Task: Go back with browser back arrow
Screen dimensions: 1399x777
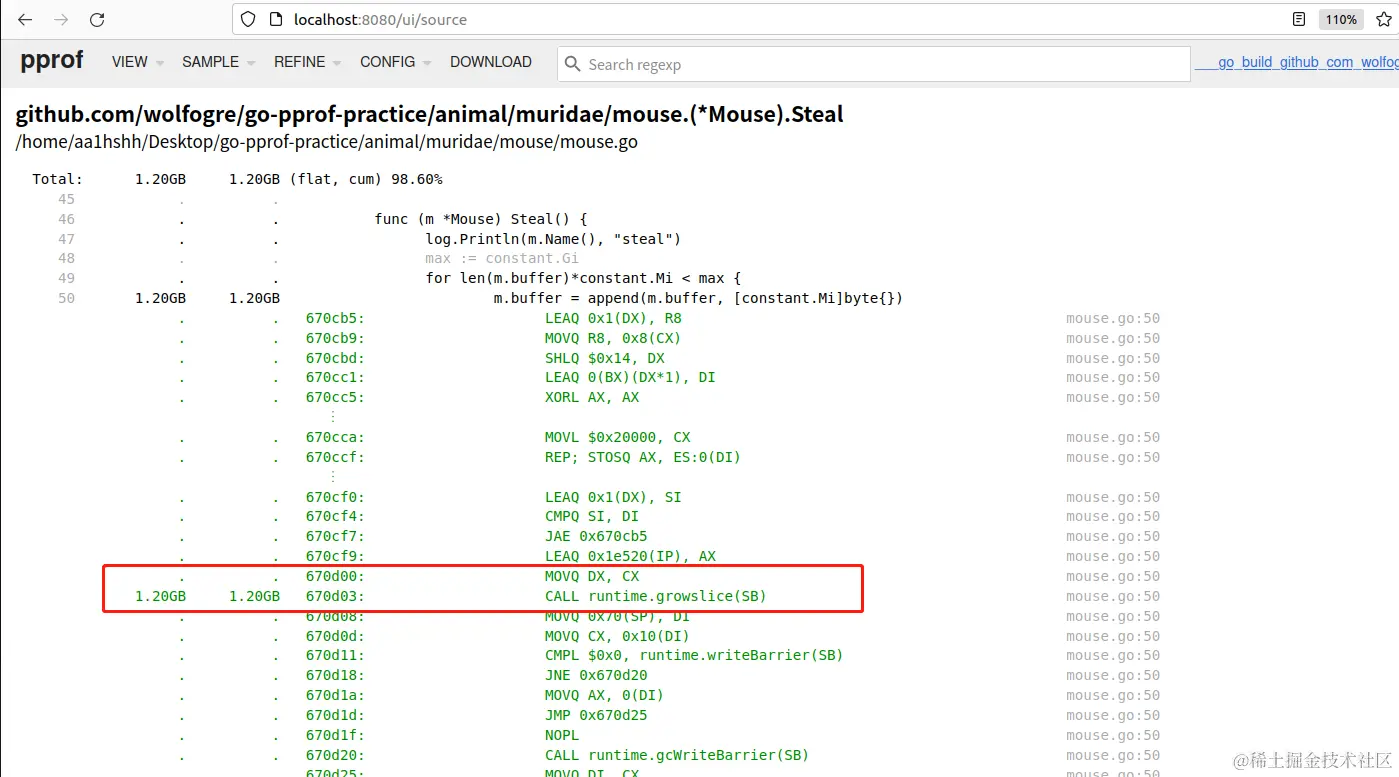Action: 25,19
